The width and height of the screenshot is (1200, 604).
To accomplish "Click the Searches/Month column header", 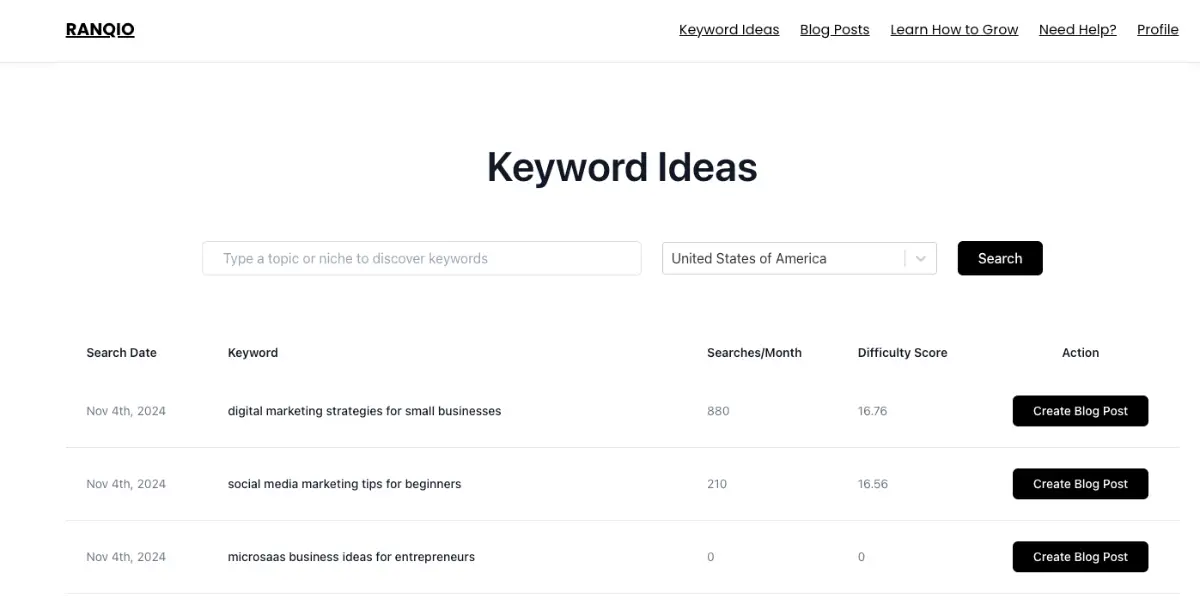I will coord(754,352).
